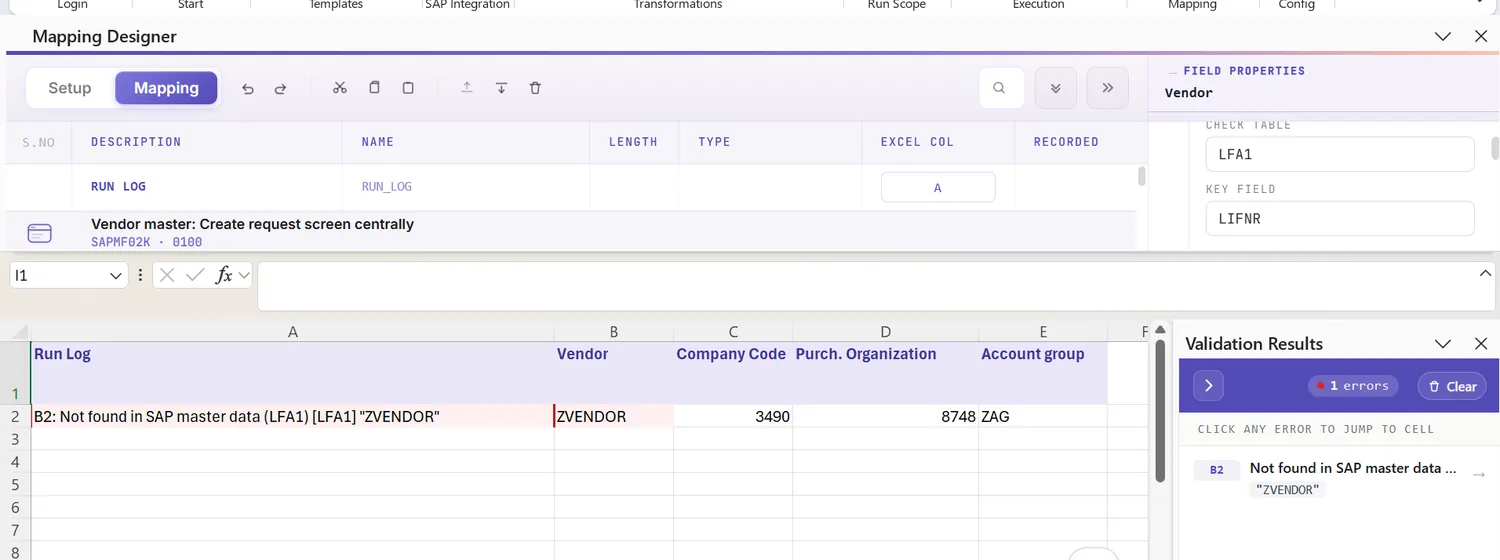Select column C header

point(733,332)
